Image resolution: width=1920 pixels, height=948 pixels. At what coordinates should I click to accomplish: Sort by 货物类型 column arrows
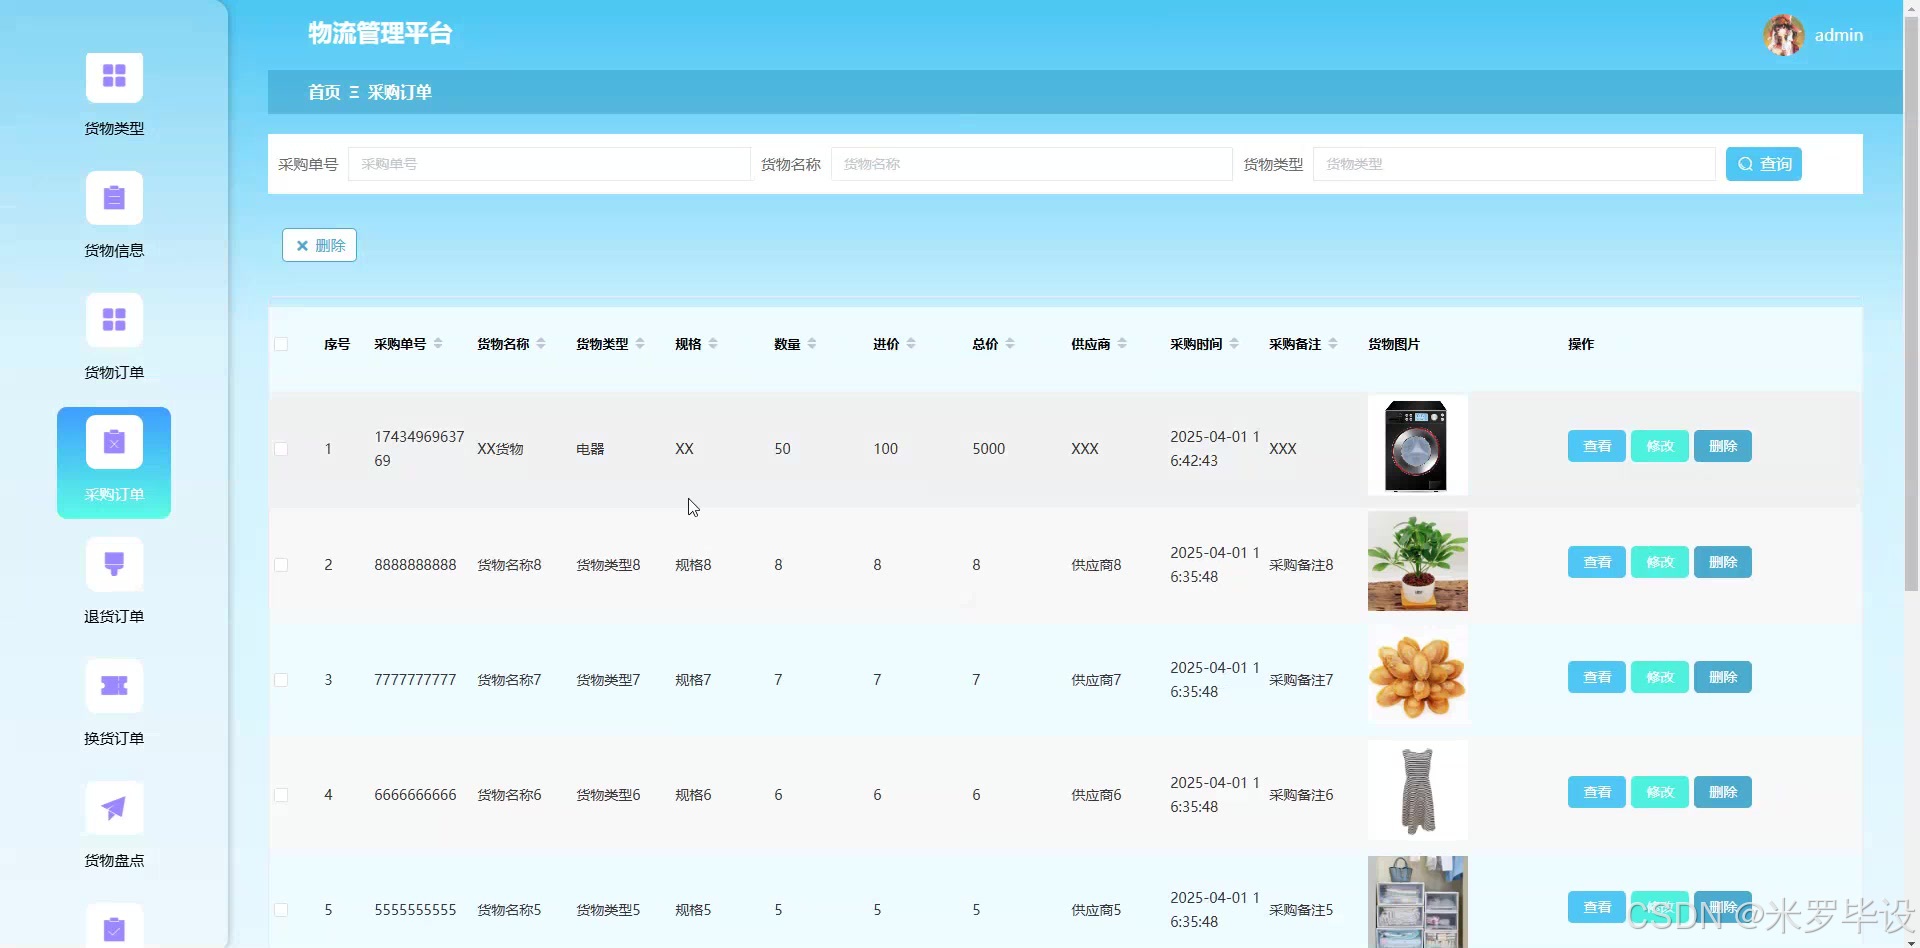[x=640, y=344]
